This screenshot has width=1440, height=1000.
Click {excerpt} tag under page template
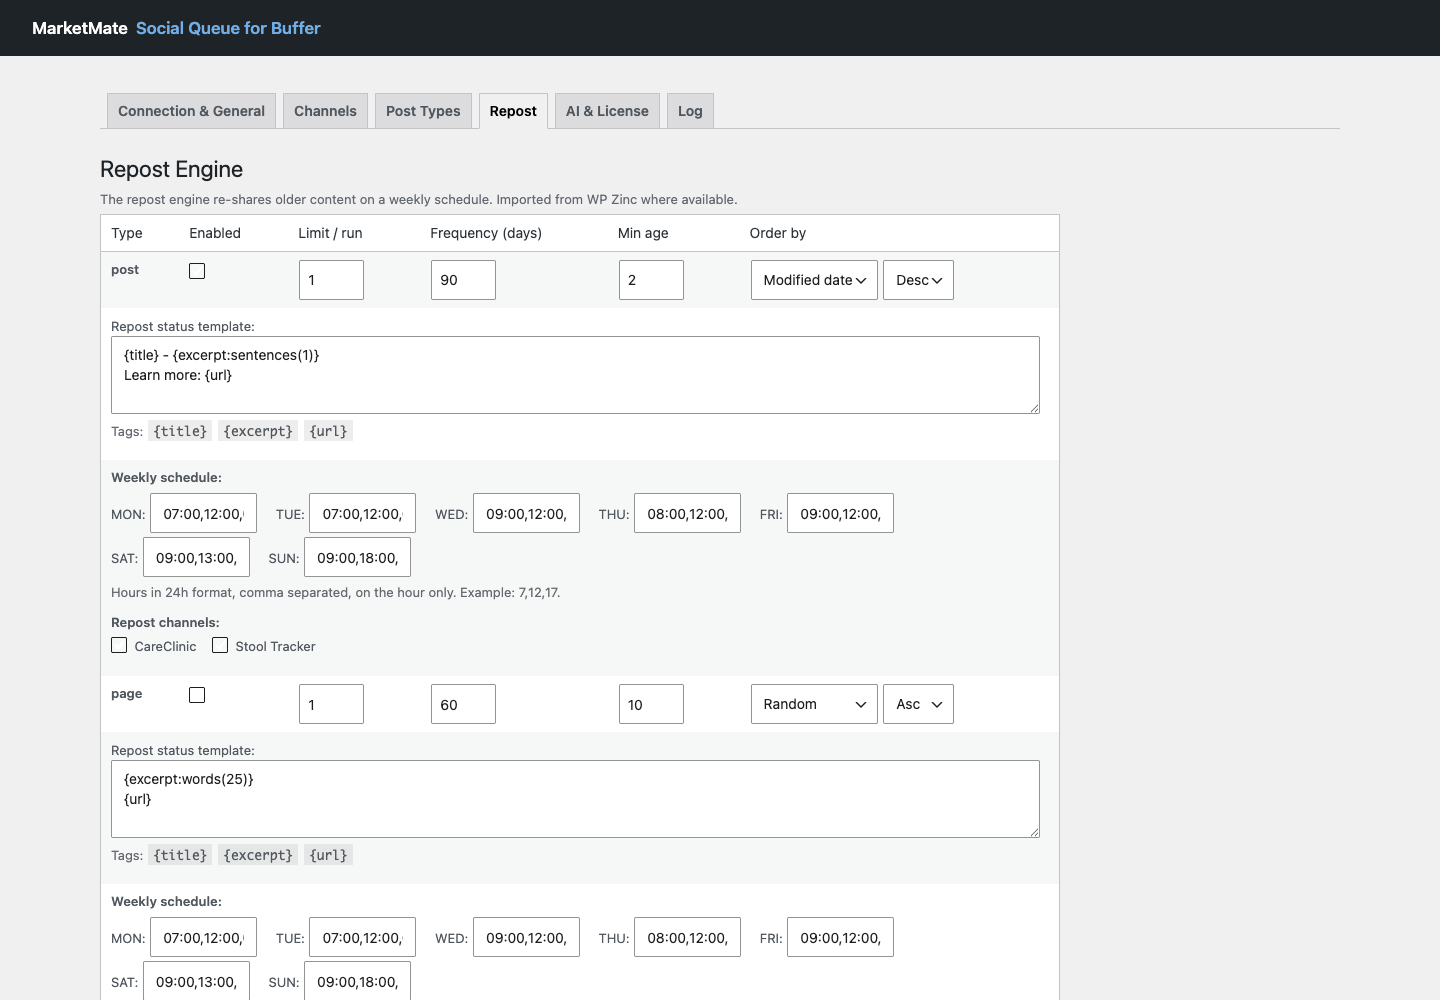[x=258, y=855]
